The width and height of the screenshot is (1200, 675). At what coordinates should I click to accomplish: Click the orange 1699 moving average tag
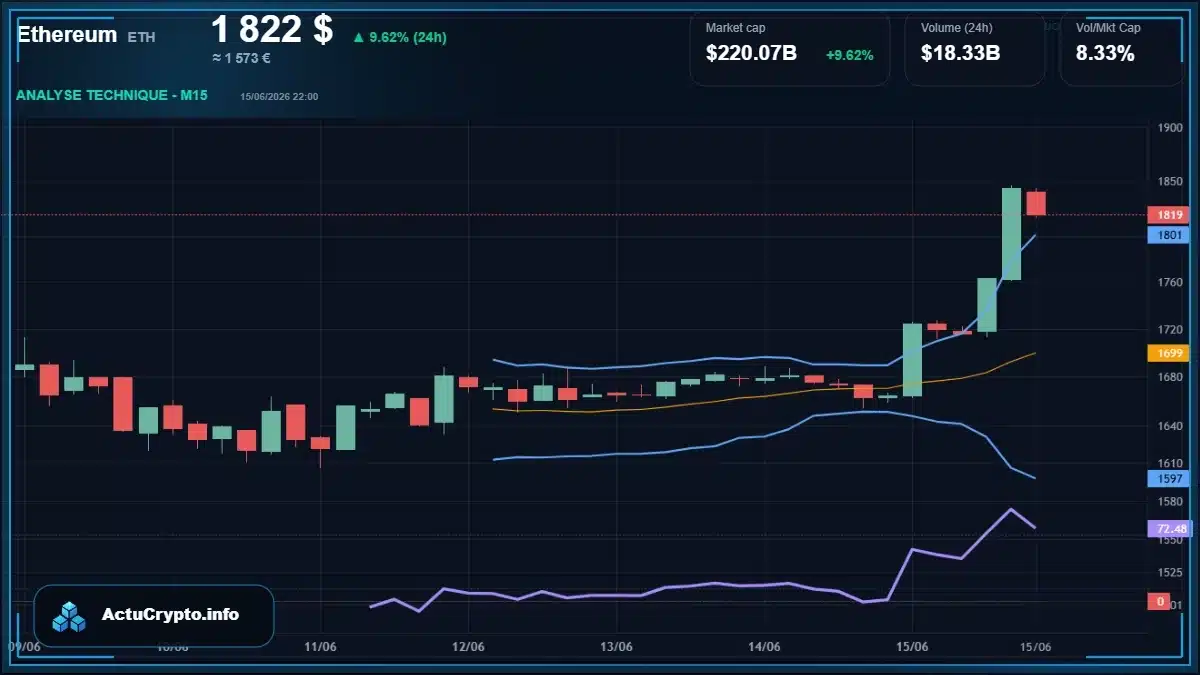tap(1170, 353)
